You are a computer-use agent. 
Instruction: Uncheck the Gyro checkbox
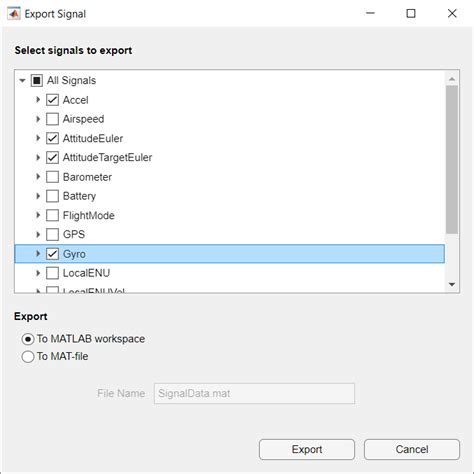(52, 254)
